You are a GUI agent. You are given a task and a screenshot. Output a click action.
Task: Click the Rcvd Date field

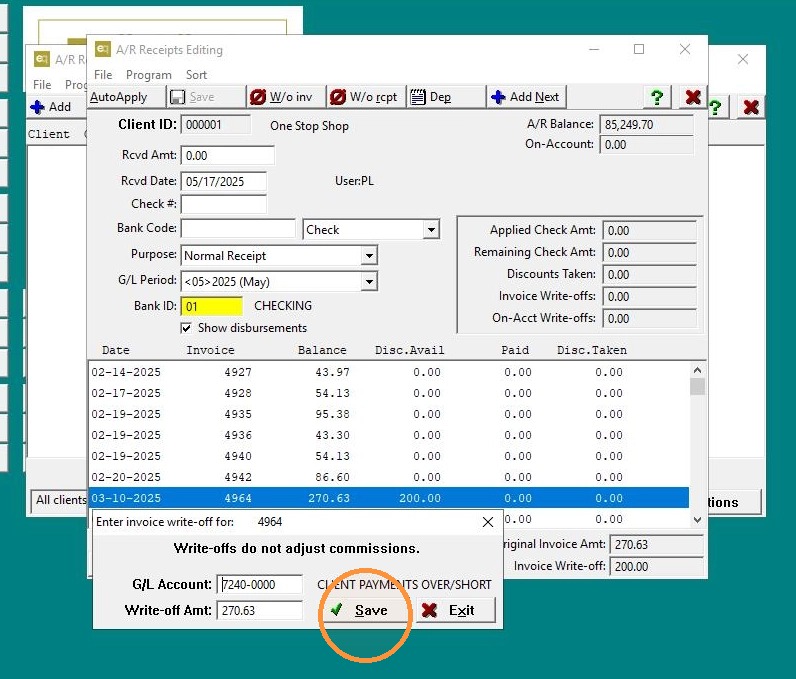click(223, 181)
